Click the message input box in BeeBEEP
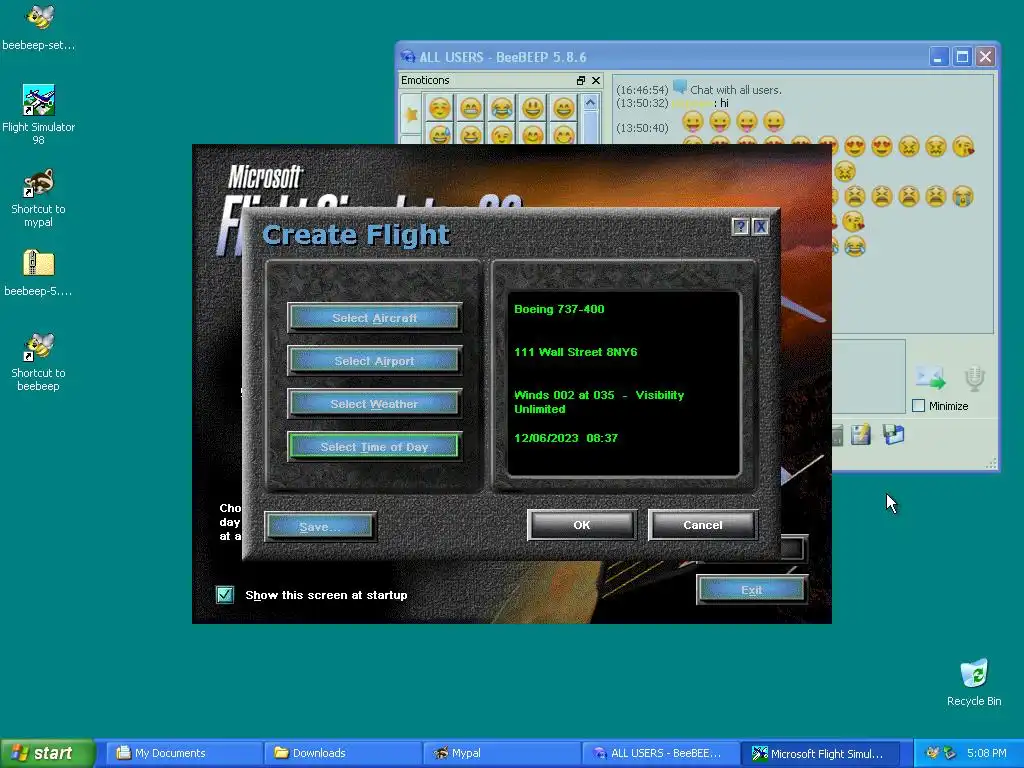The image size is (1024, 768). 869,376
